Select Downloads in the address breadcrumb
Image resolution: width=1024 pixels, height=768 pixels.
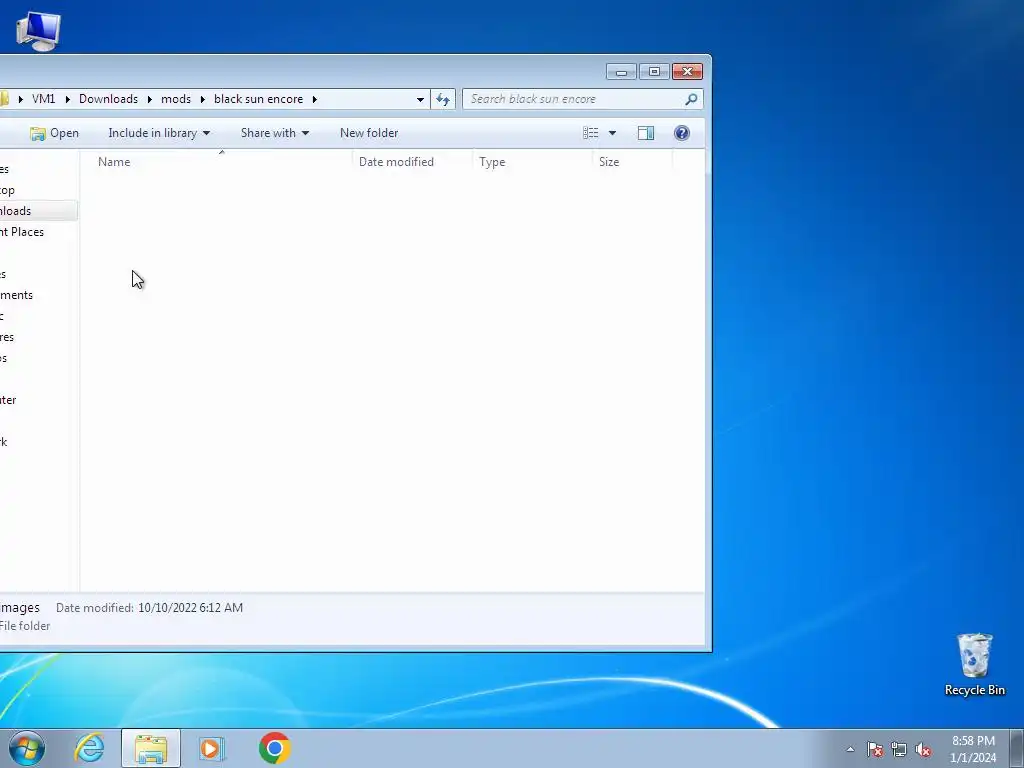coord(108,99)
